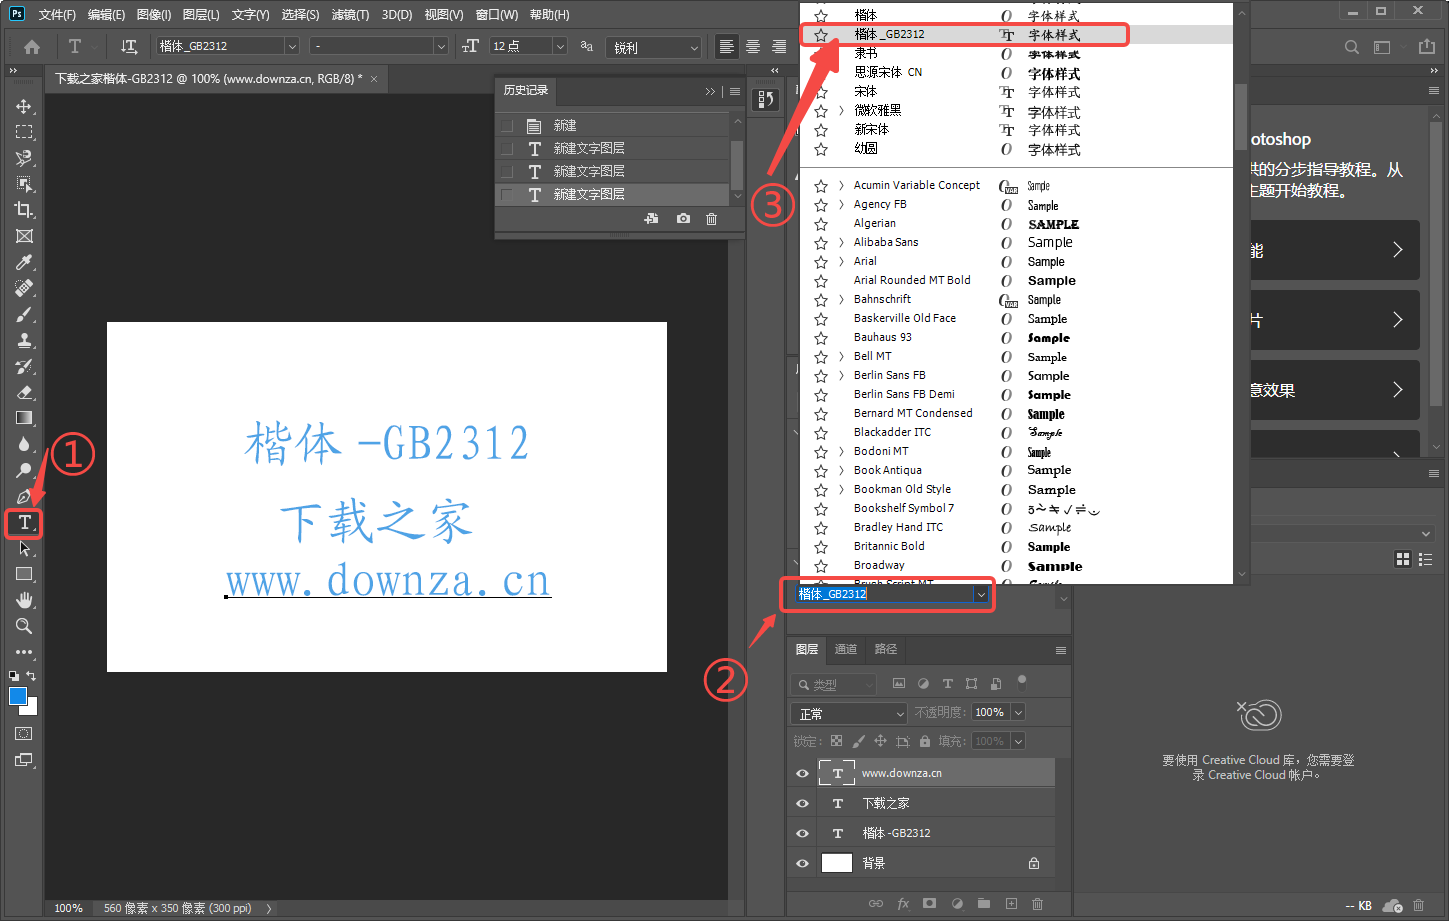This screenshot has width=1449, height=921.
Task: Choose the Crop tool
Action: (x=24, y=210)
